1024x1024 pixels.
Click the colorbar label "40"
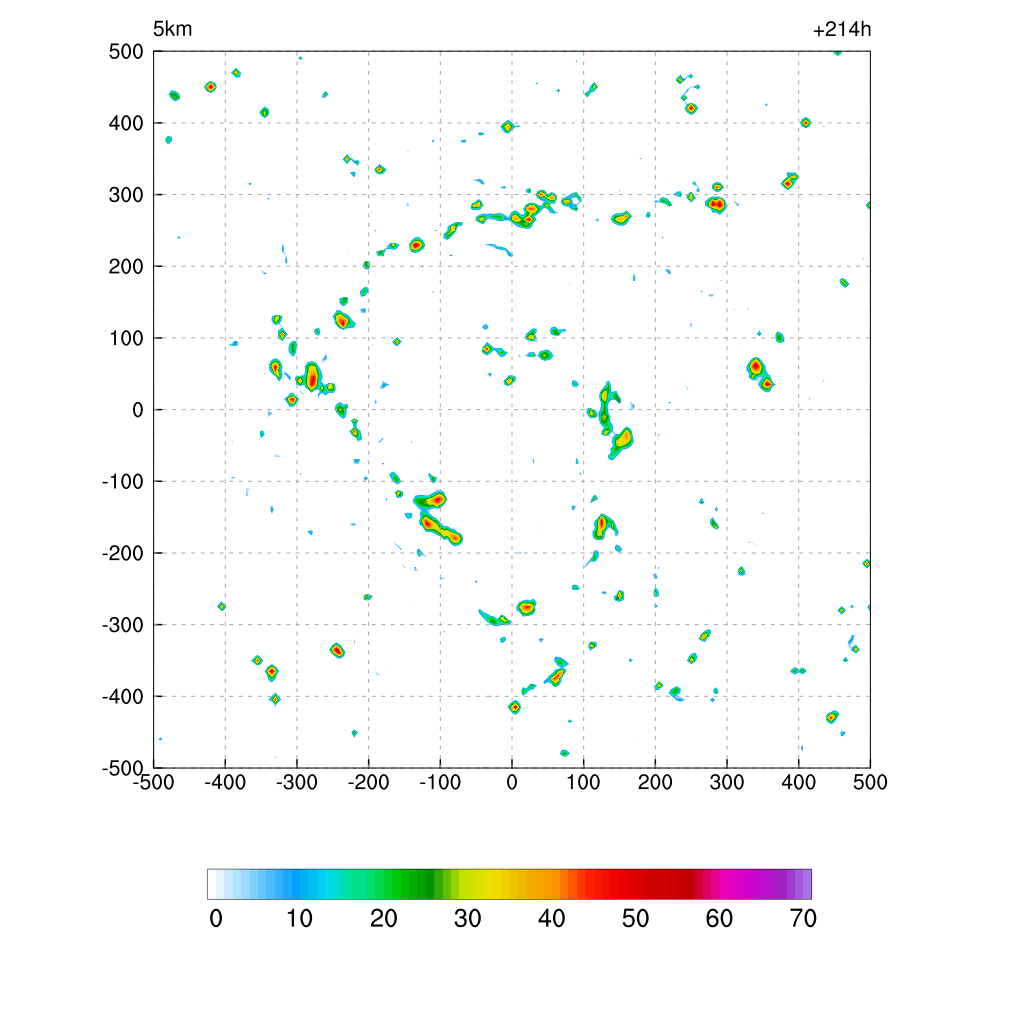[x=551, y=919]
